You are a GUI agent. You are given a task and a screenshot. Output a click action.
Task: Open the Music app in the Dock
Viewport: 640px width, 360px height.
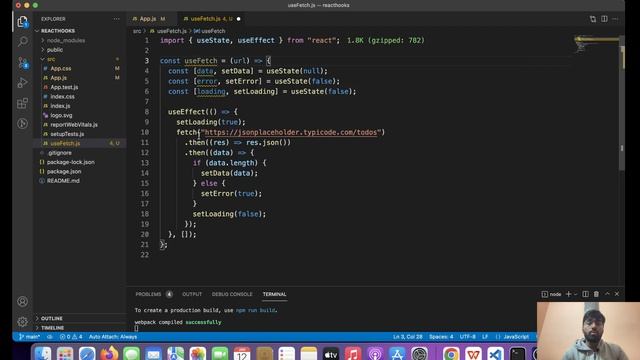click(353, 353)
